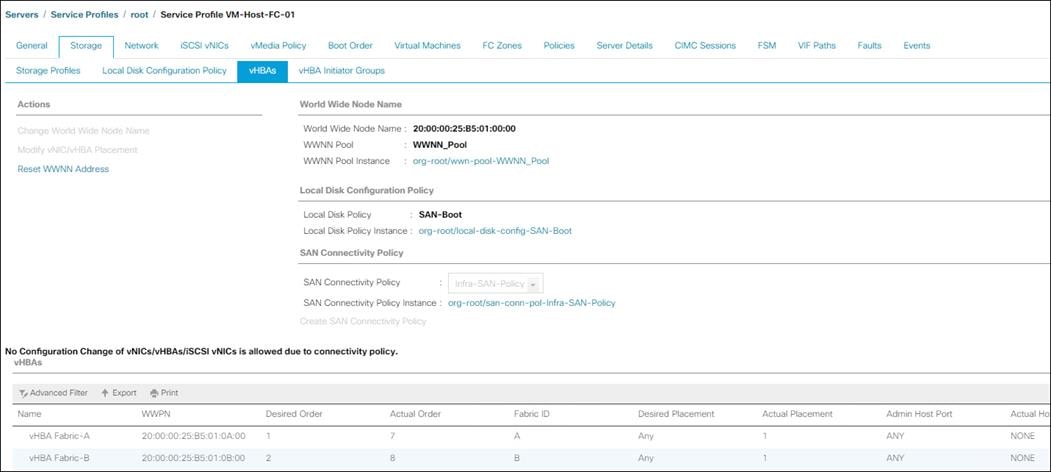Click Service Profiles in the breadcrumb
This screenshot has width=1051, height=472.
pyautogui.click(x=84, y=14)
